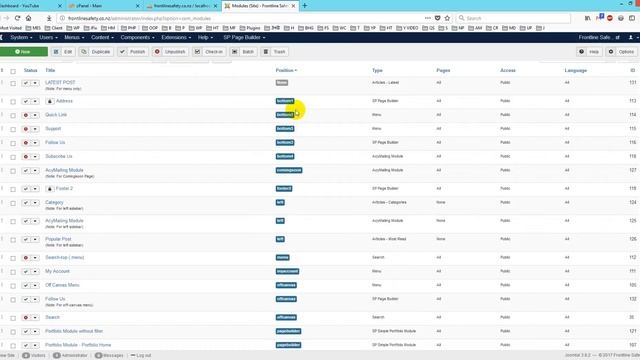
Task: Open the Components menu
Action: click(x=137, y=37)
